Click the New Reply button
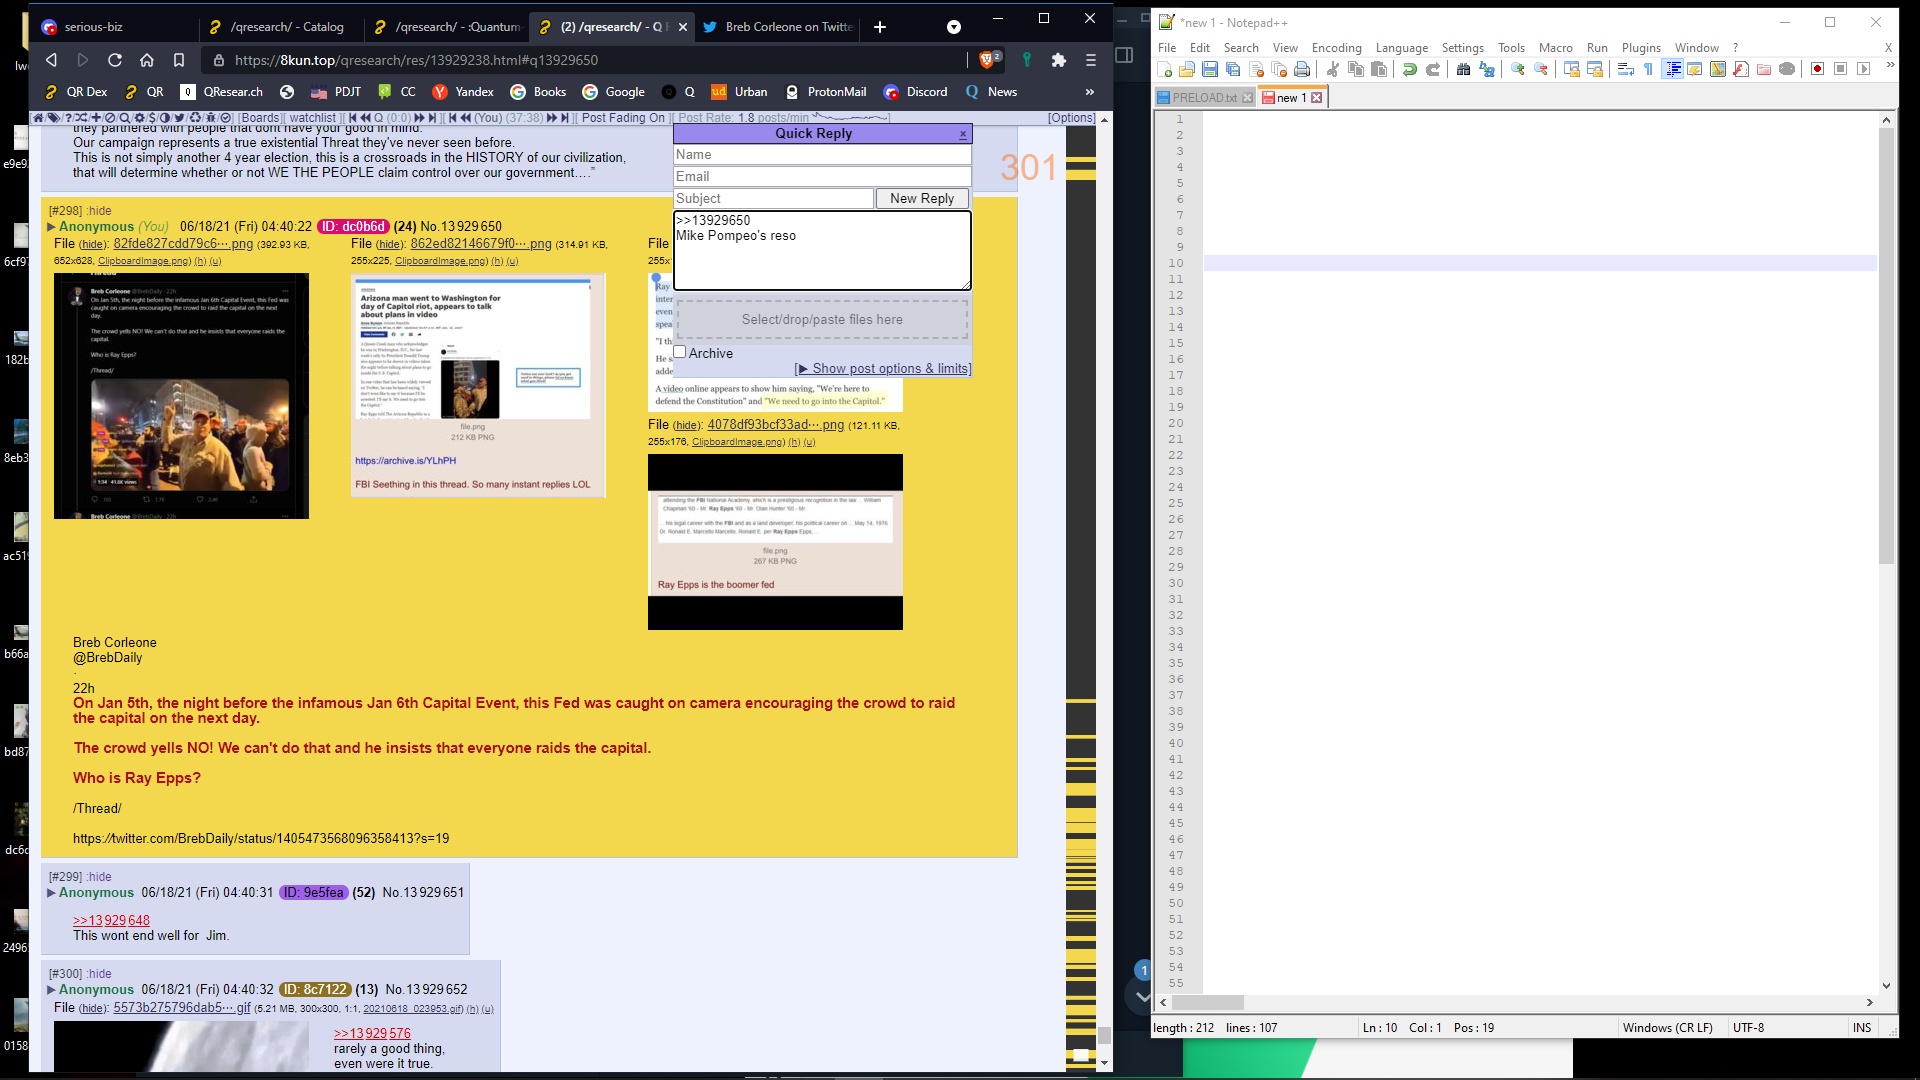 tap(922, 199)
